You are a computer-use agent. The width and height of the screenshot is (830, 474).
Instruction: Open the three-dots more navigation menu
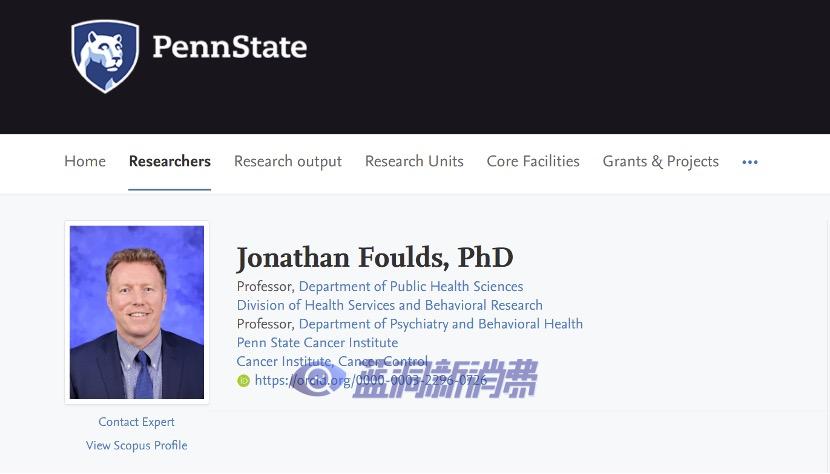[750, 162]
